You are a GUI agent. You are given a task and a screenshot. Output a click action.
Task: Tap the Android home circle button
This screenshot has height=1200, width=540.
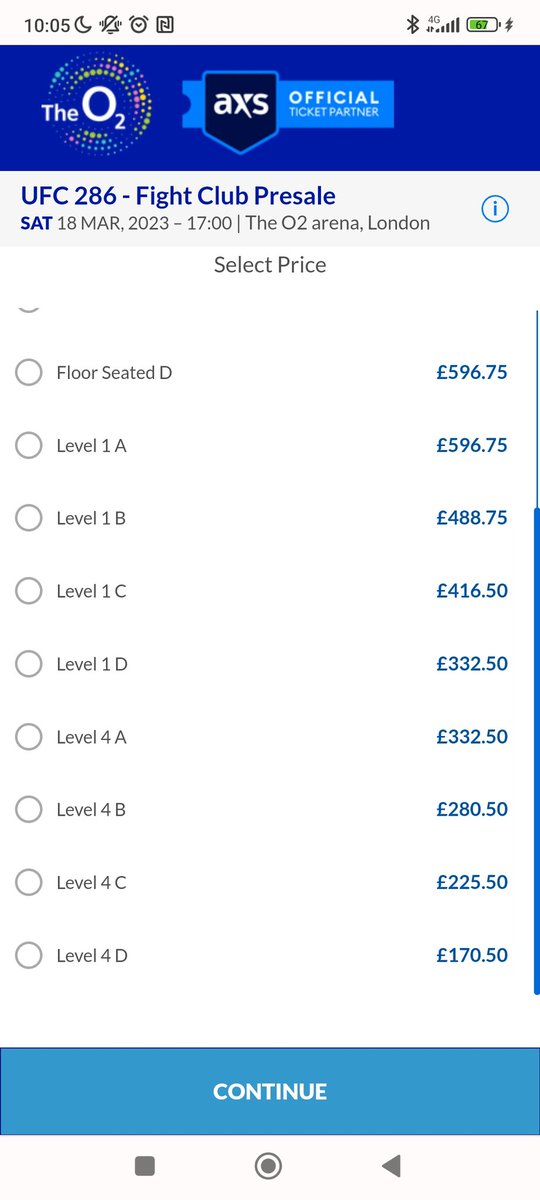[x=268, y=1165]
